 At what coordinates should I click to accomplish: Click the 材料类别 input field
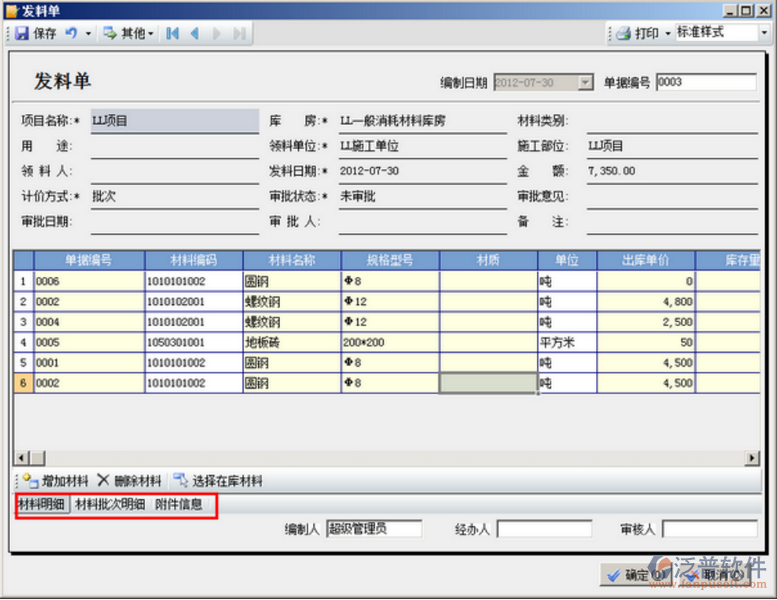[672, 121]
